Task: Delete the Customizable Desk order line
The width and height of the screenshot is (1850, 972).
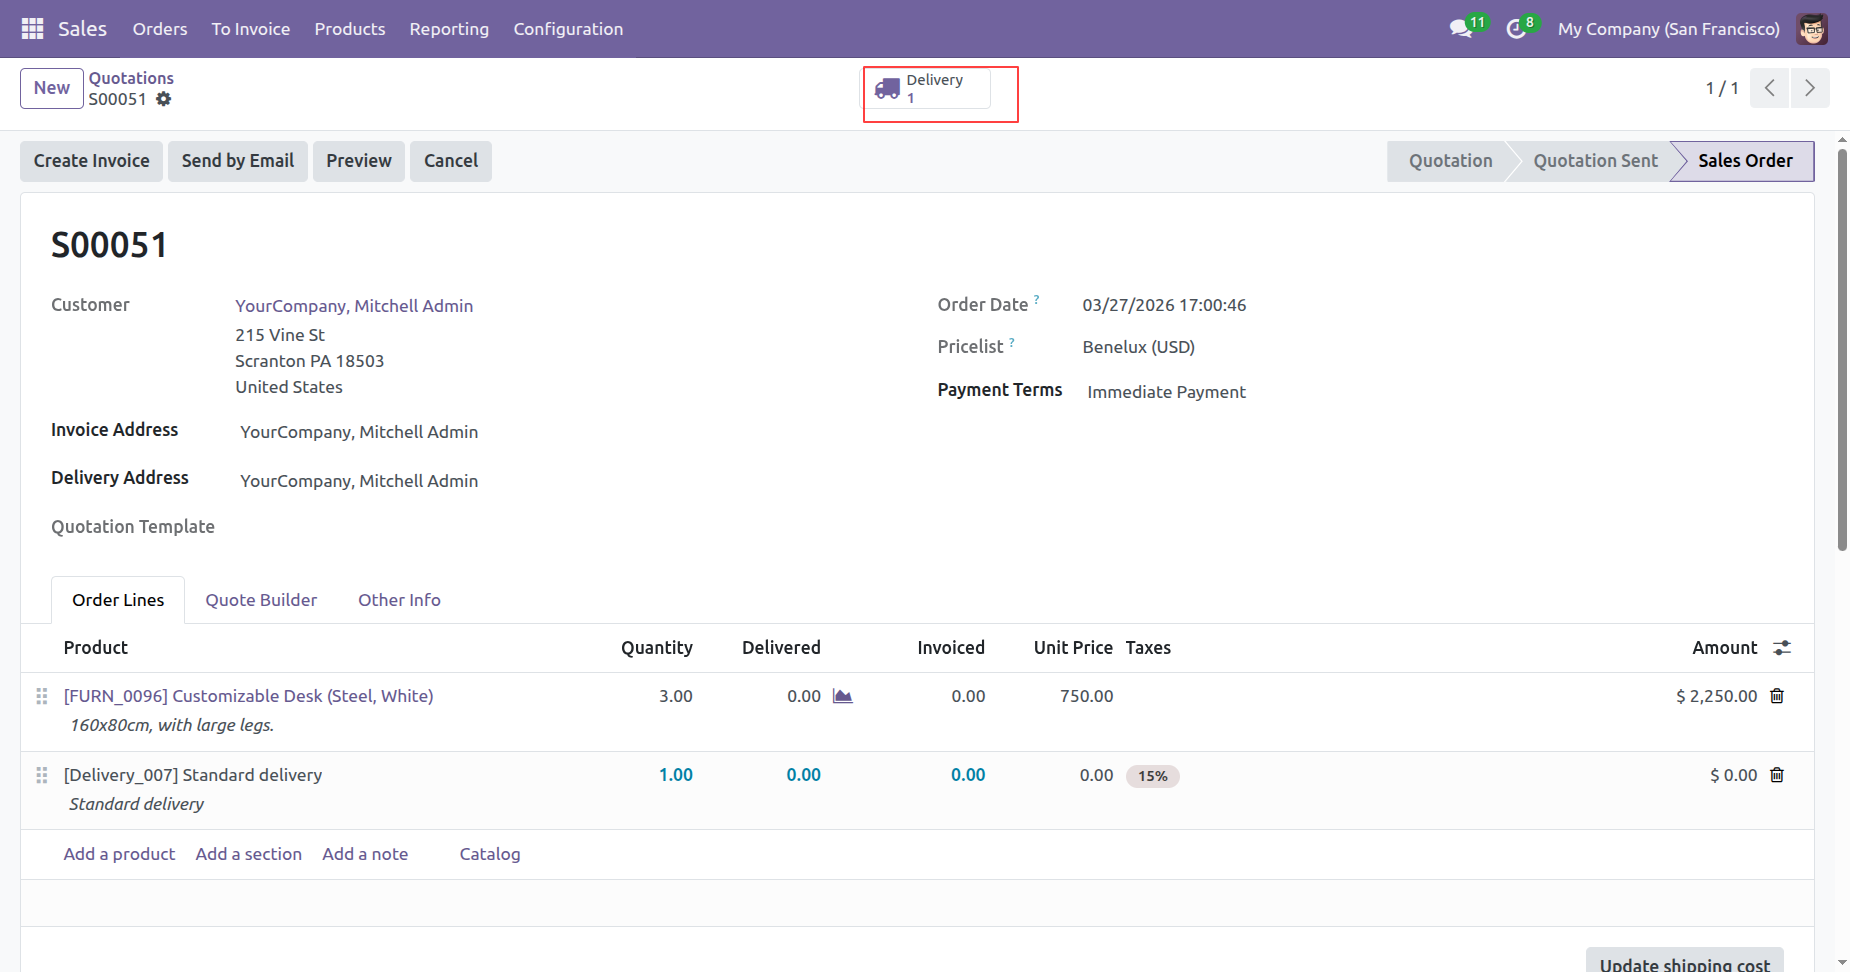Action: coord(1777,696)
